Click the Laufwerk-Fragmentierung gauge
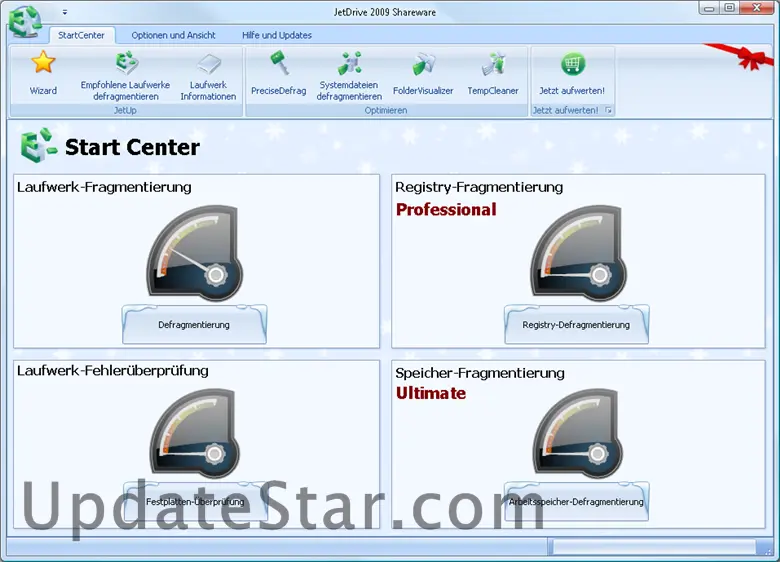This screenshot has width=780, height=562. (195, 253)
